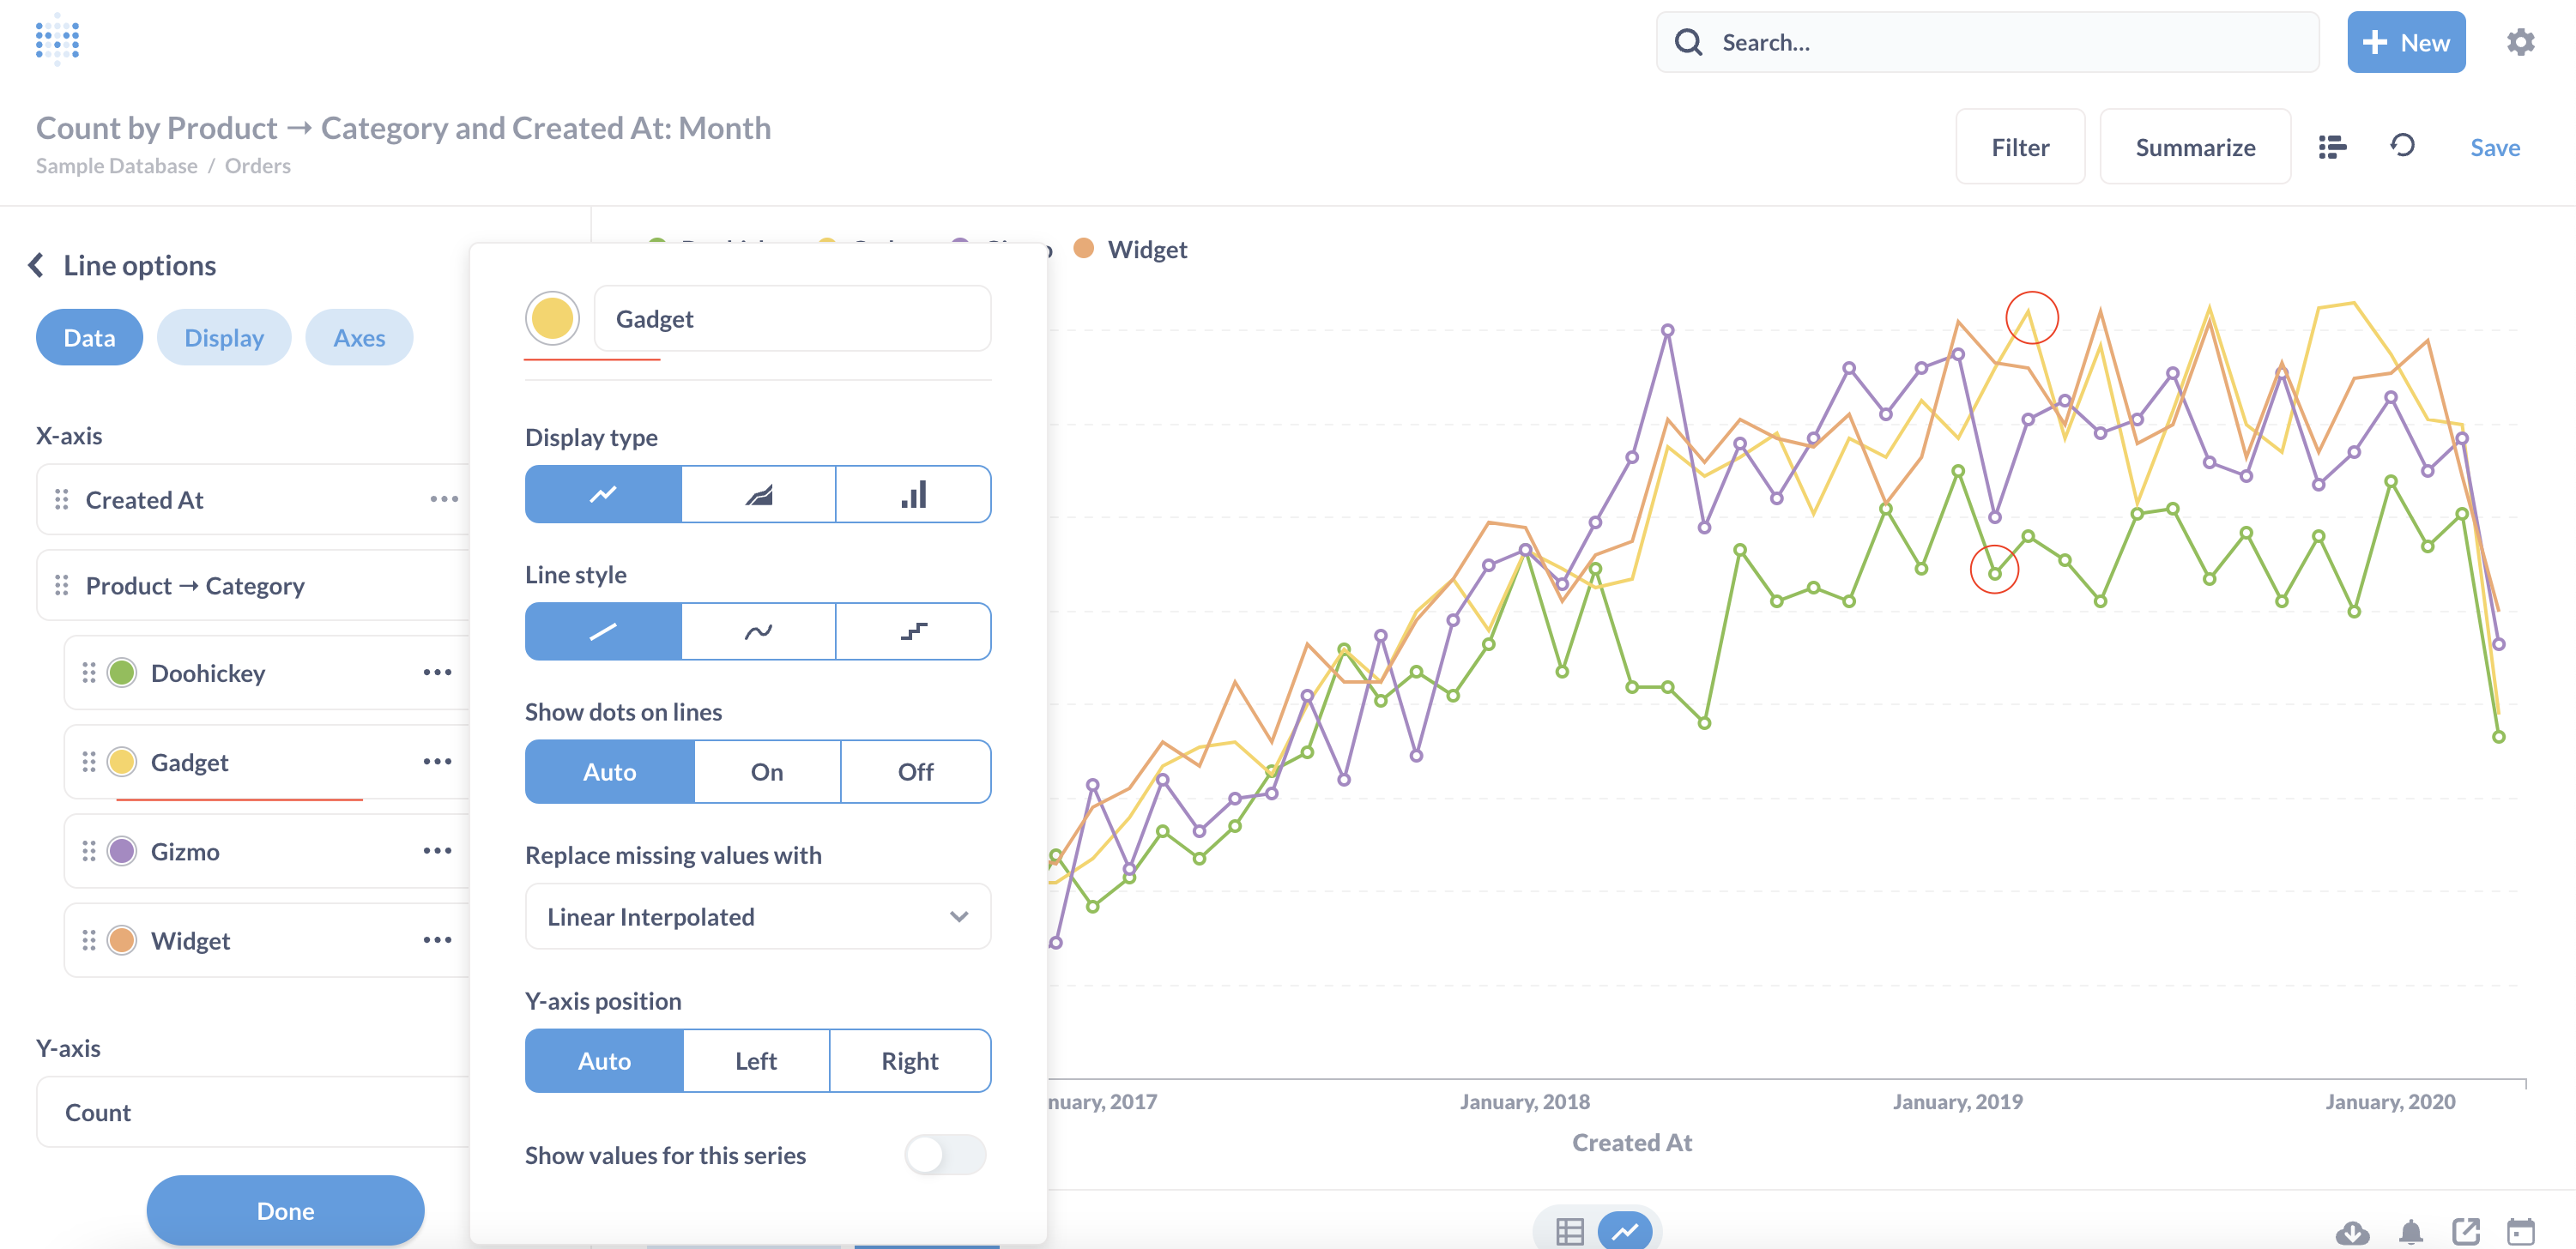Click the download results icon
This screenshot has width=2576, height=1249.
click(x=2352, y=1231)
